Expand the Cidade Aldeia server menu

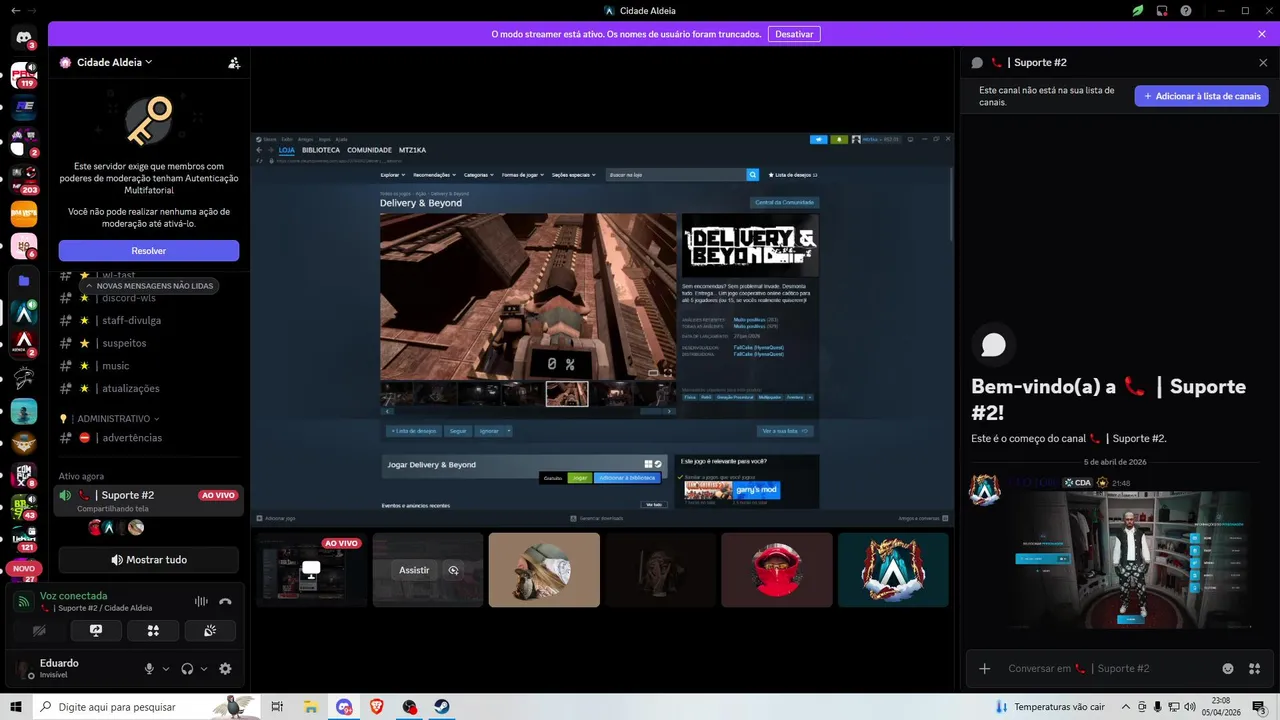tap(149, 62)
